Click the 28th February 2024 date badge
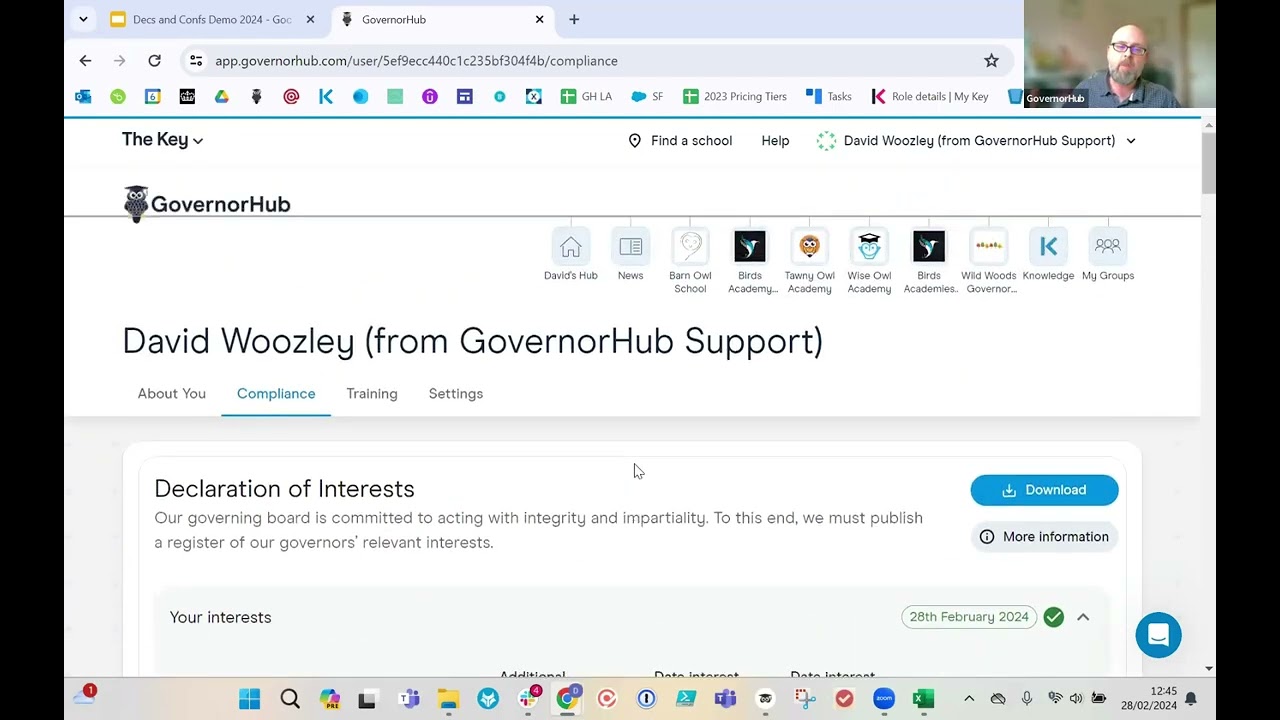Viewport: 1280px width, 720px height. click(x=969, y=617)
